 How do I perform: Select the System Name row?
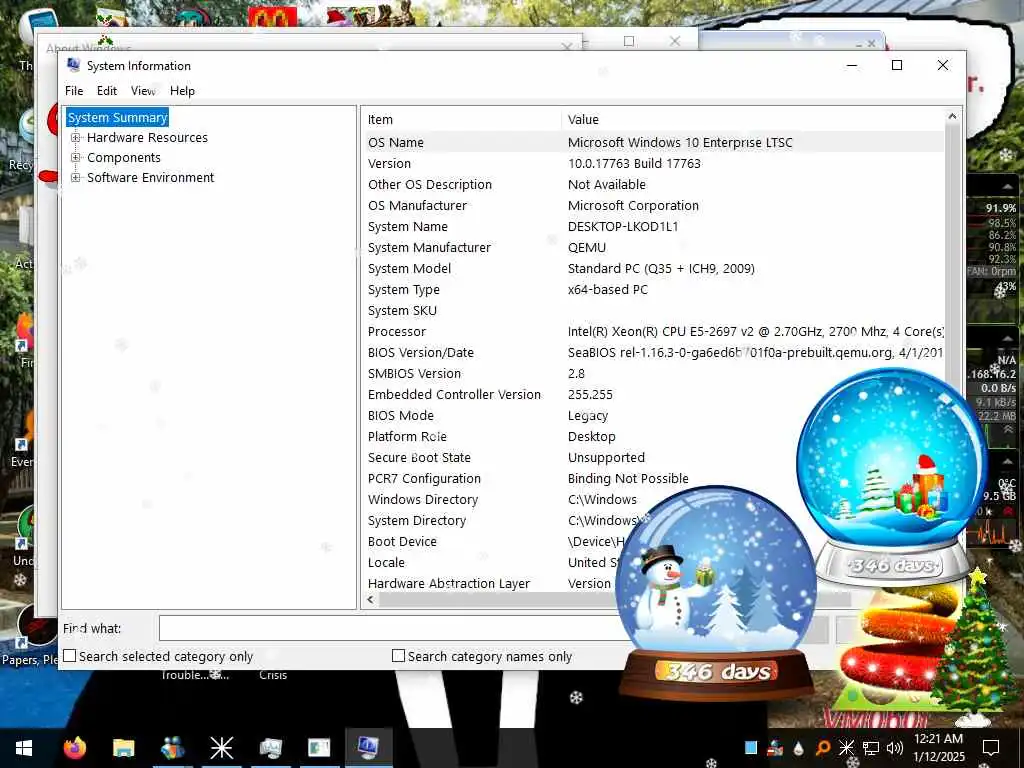[653, 226]
